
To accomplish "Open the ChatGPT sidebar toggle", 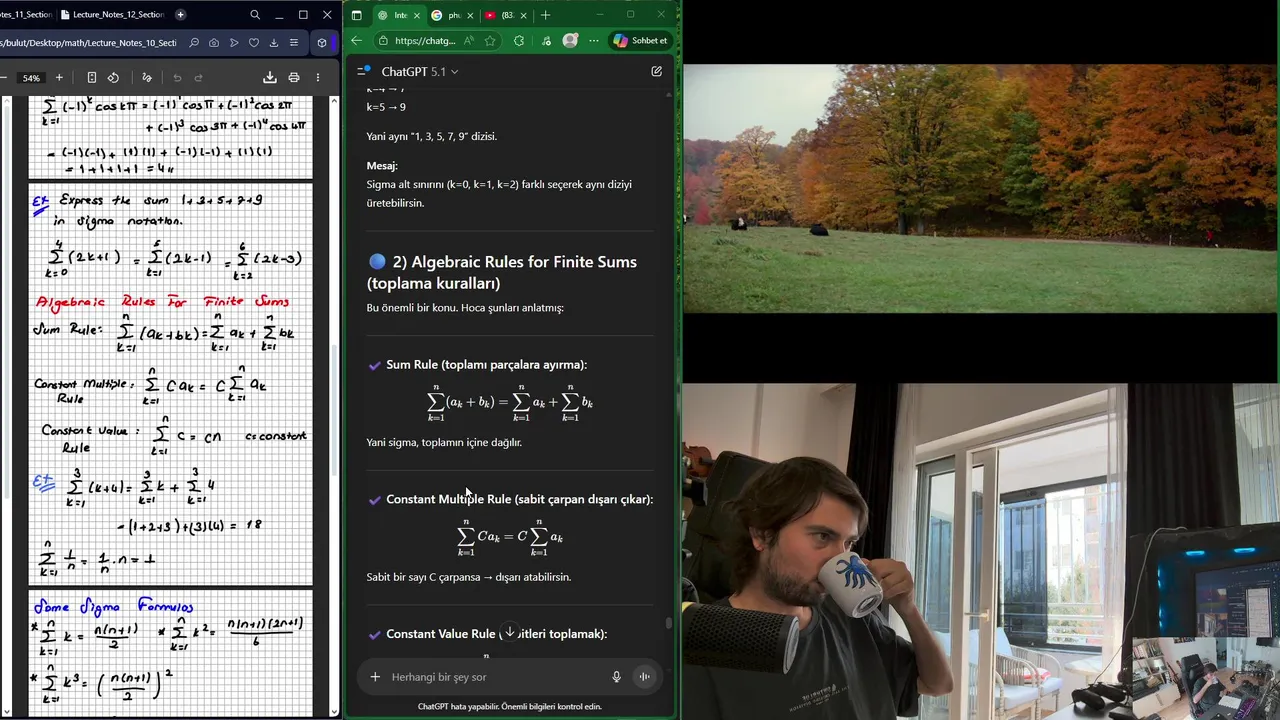I will [364, 71].
